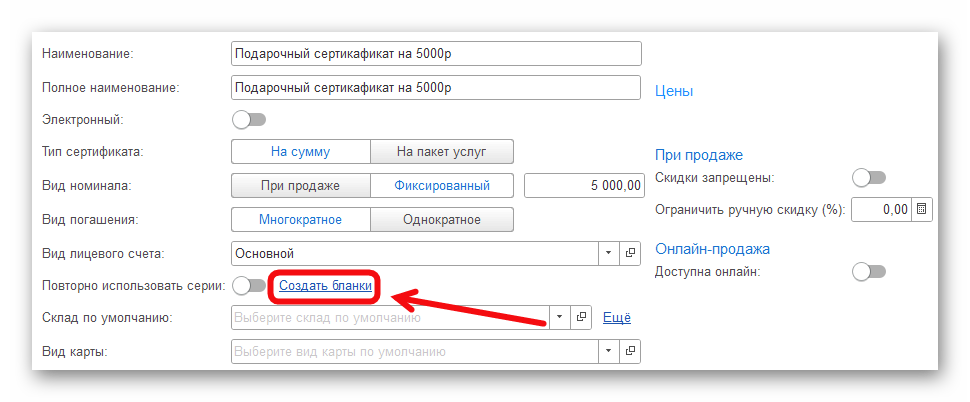Click the Тип сертификата label
Screen dimensions: 970x402
(92, 152)
